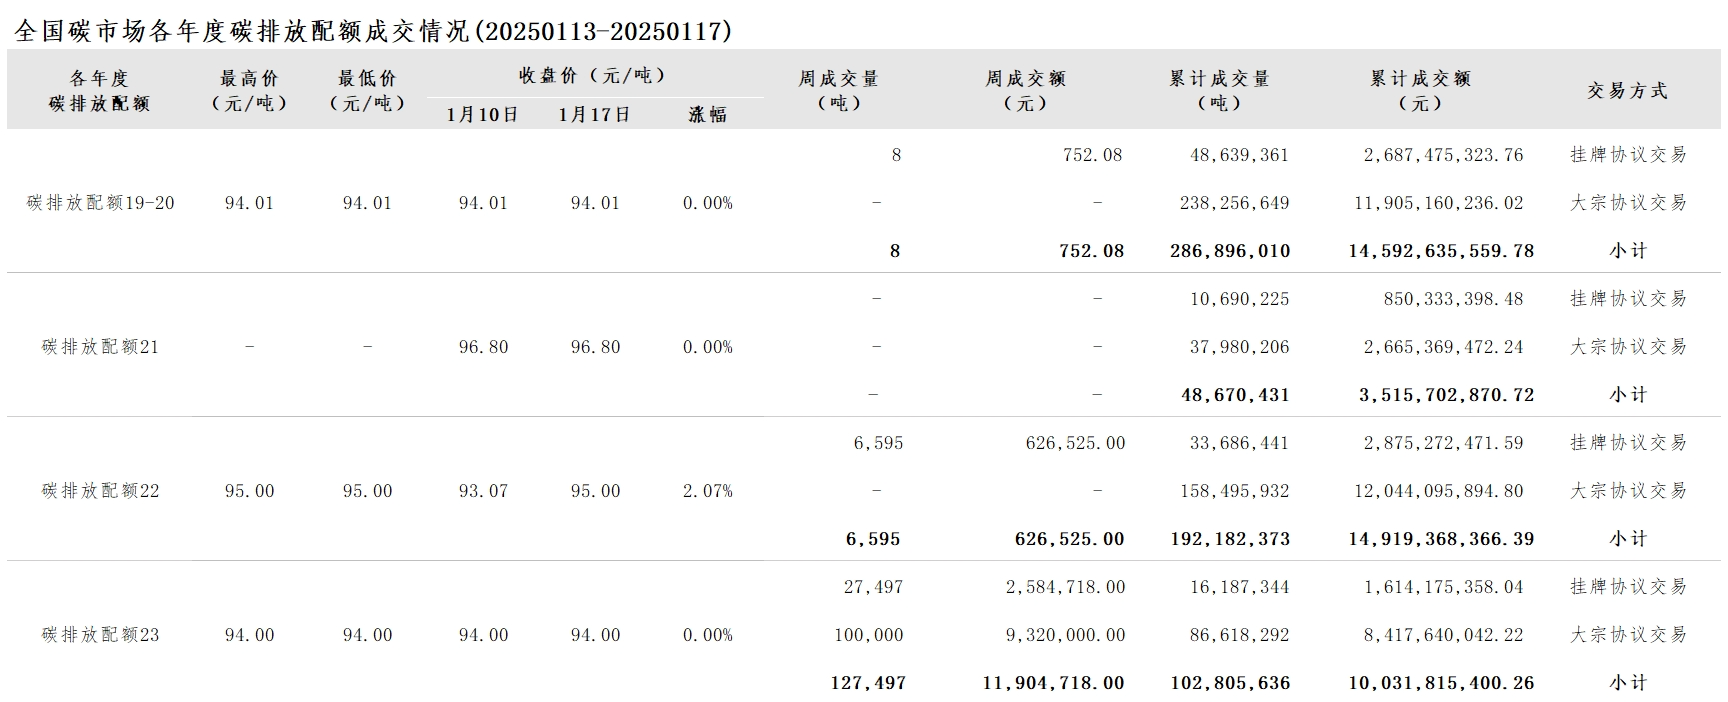Click the 周成交量 column header
The image size is (1728, 702).
838,90
